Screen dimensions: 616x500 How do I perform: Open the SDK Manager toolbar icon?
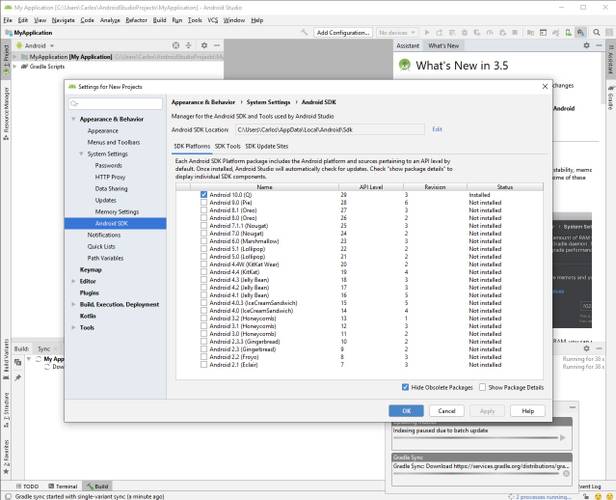tap(580, 33)
